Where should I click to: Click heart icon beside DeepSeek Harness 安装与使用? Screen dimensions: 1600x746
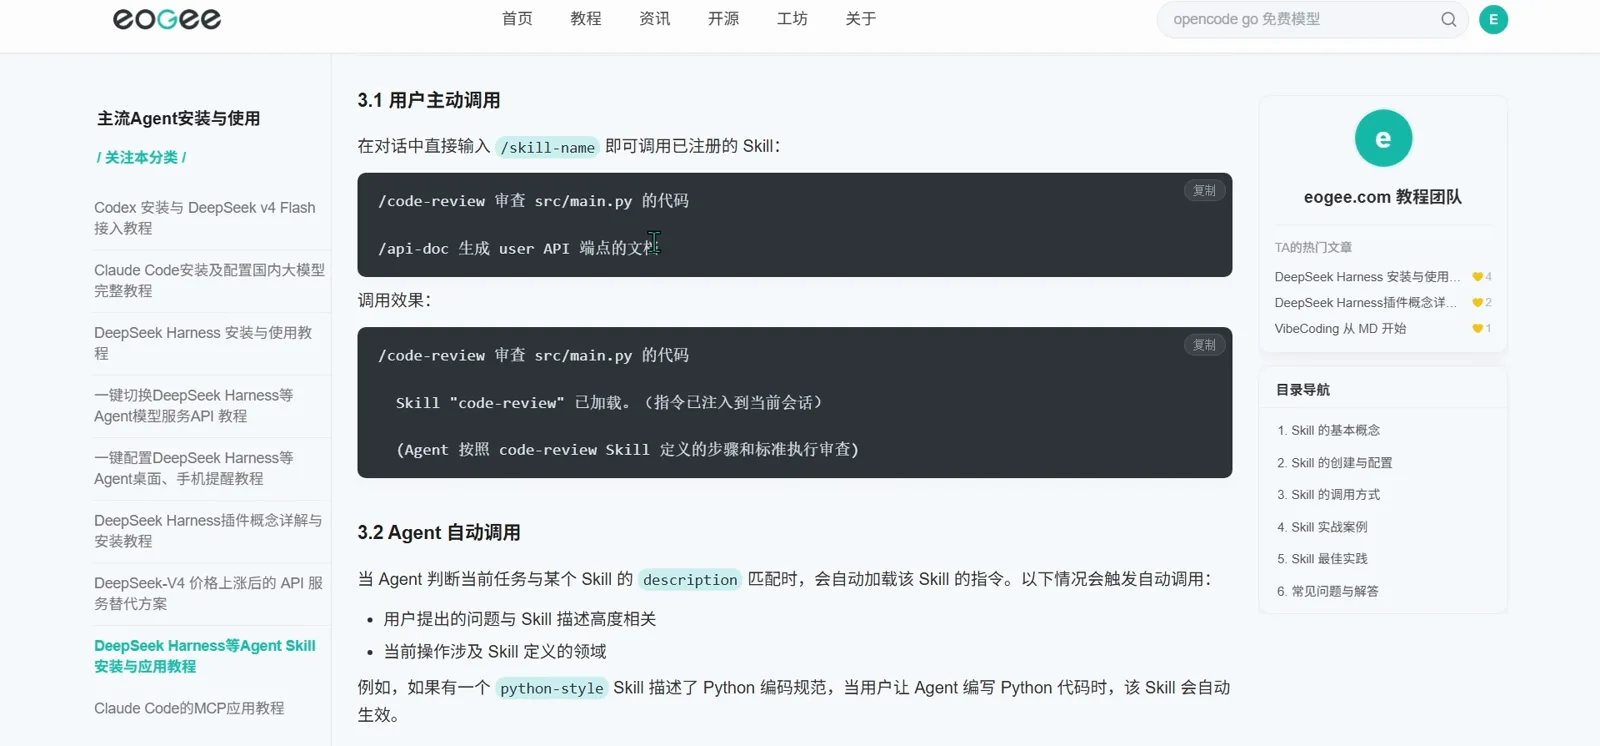pyautogui.click(x=1478, y=277)
